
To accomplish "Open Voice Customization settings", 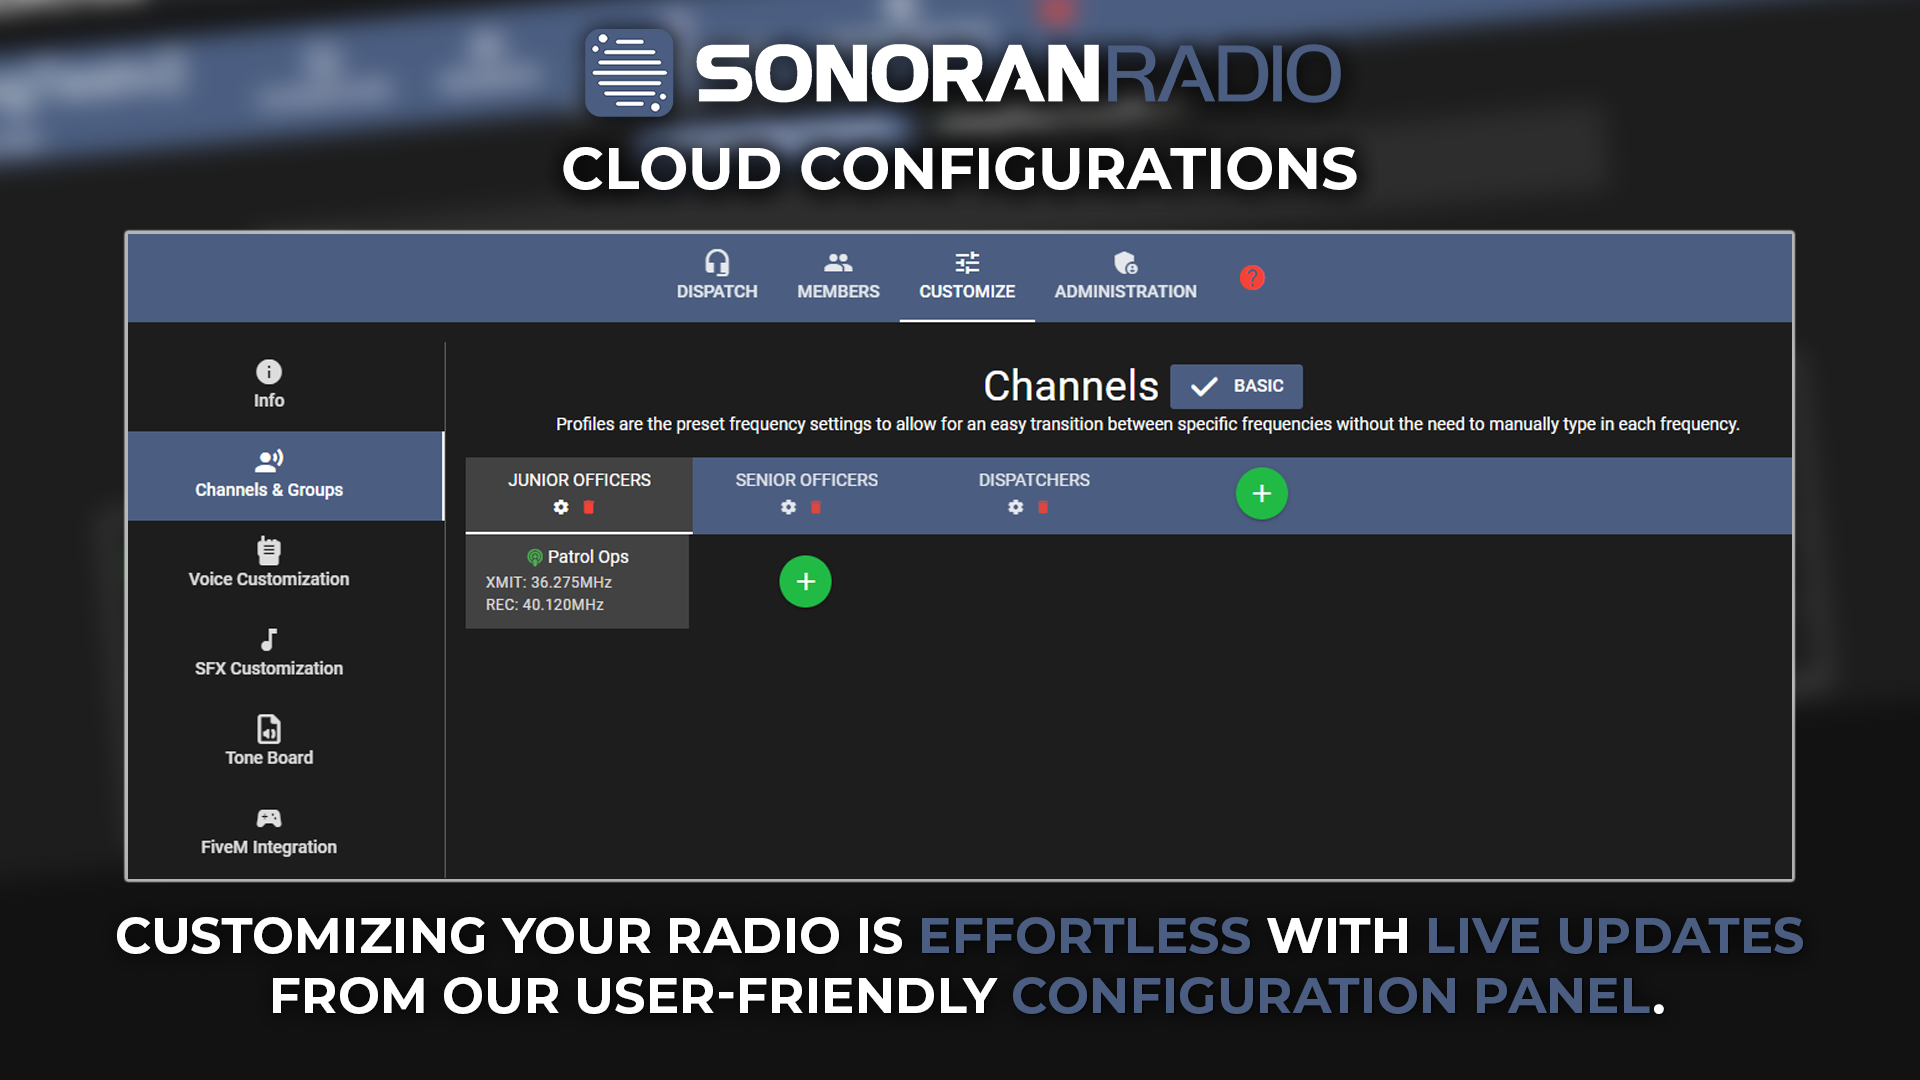I will pos(269,564).
